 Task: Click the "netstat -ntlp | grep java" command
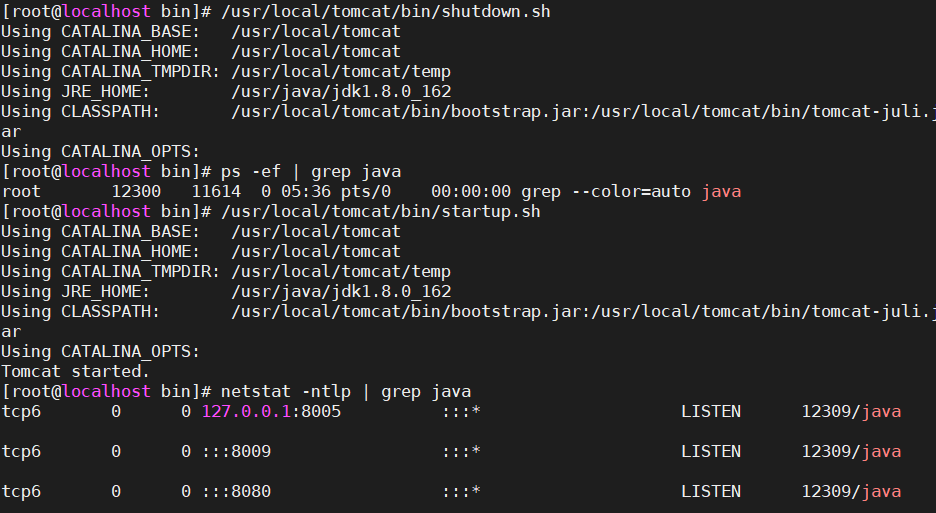[345, 391]
